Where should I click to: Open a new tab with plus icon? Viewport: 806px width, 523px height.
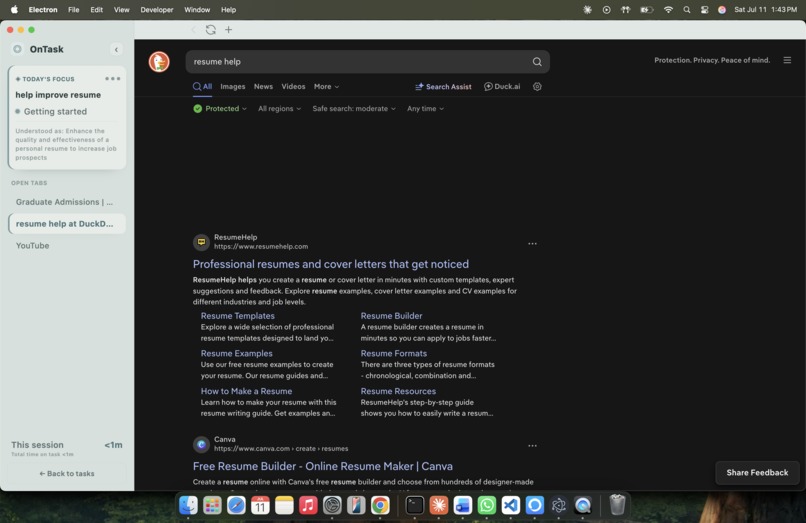coord(229,30)
